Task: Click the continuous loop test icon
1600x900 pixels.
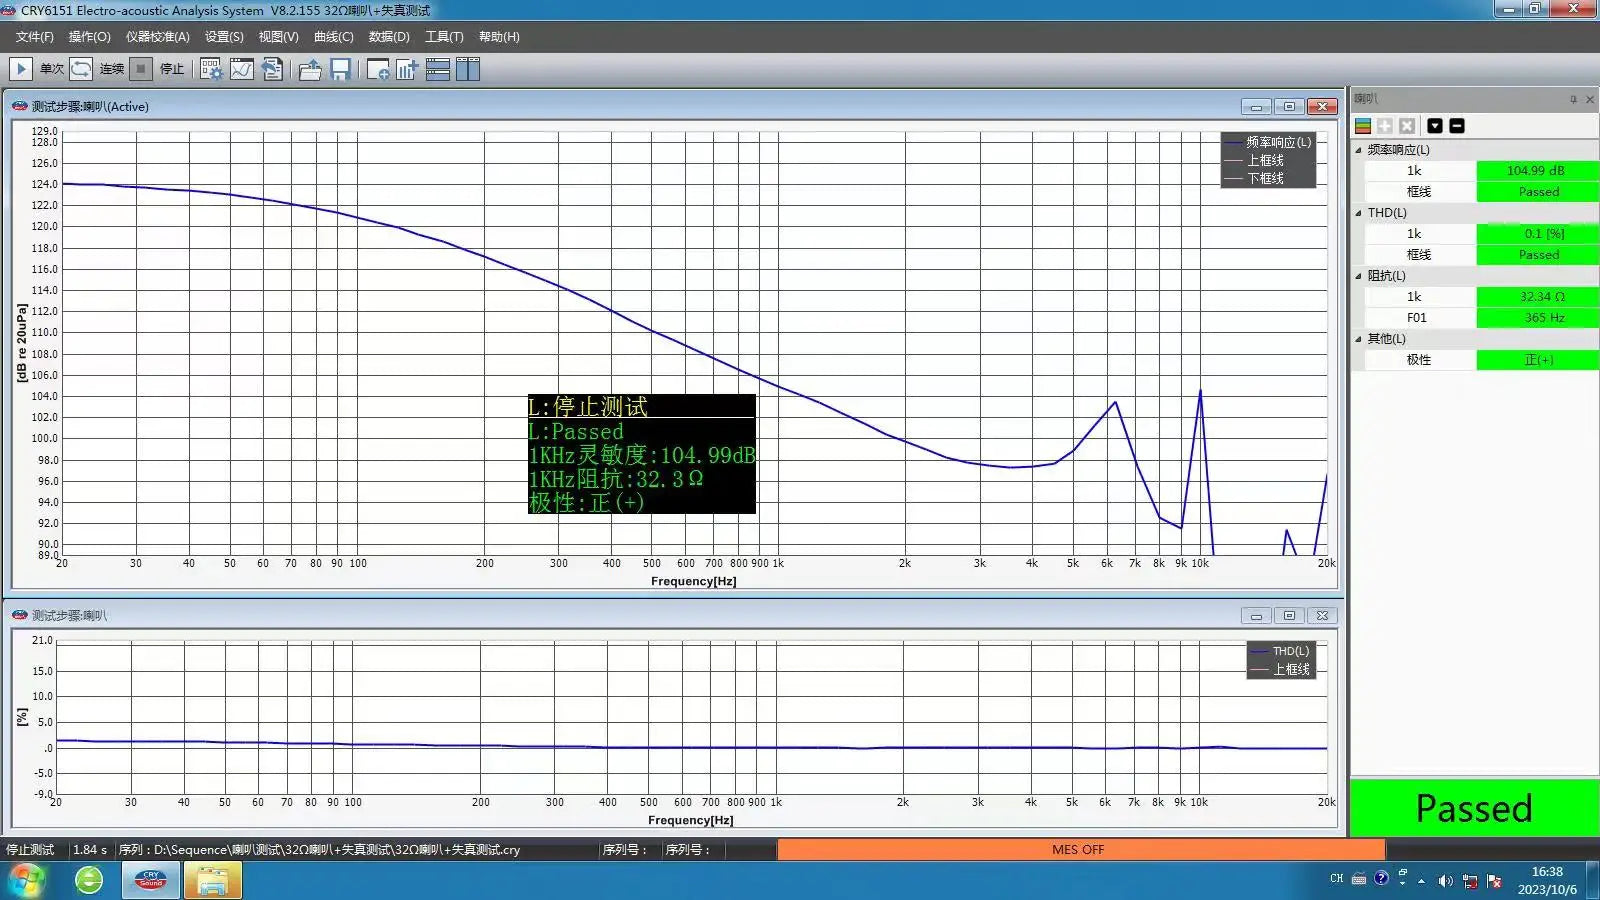Action: click(81, 69)
